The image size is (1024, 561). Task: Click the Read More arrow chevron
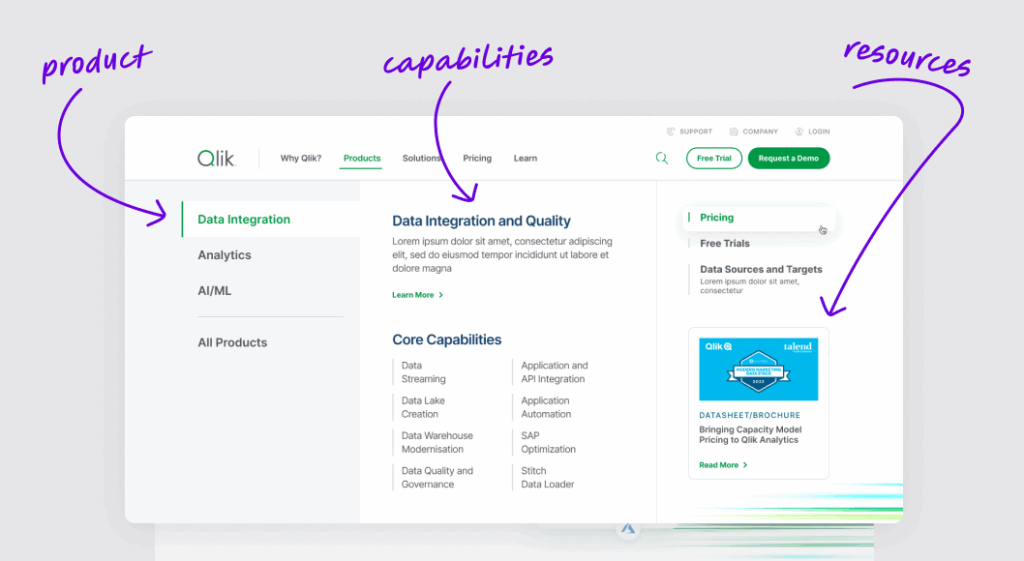[745, 465]
